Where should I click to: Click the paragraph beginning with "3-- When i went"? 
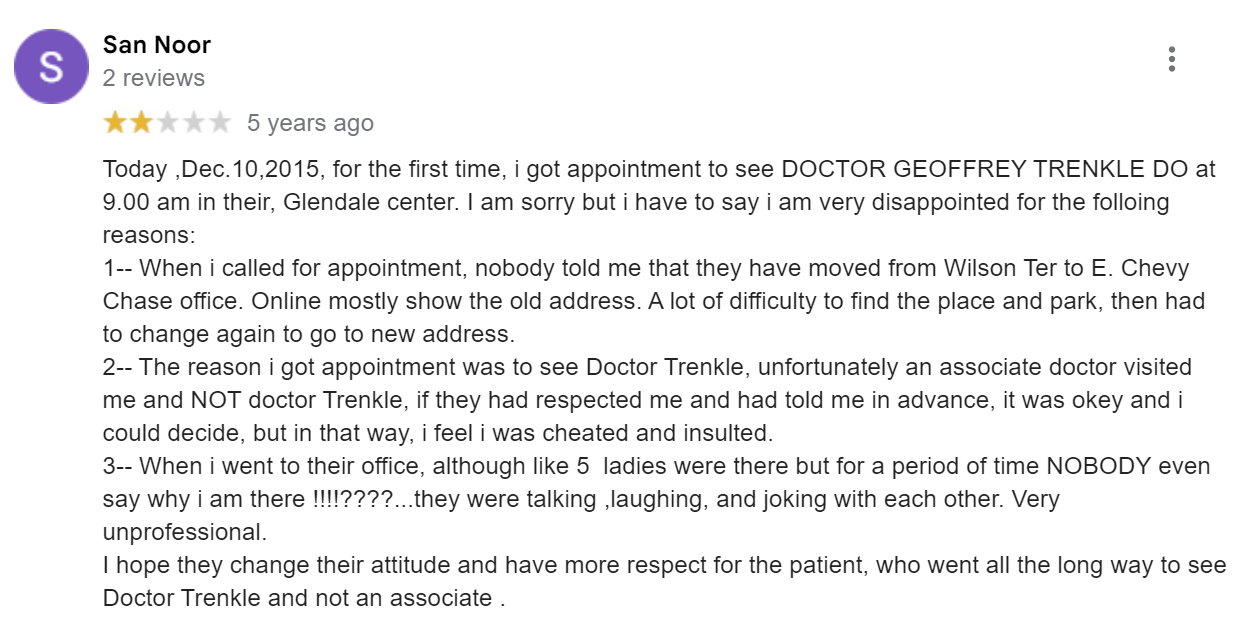656,499
